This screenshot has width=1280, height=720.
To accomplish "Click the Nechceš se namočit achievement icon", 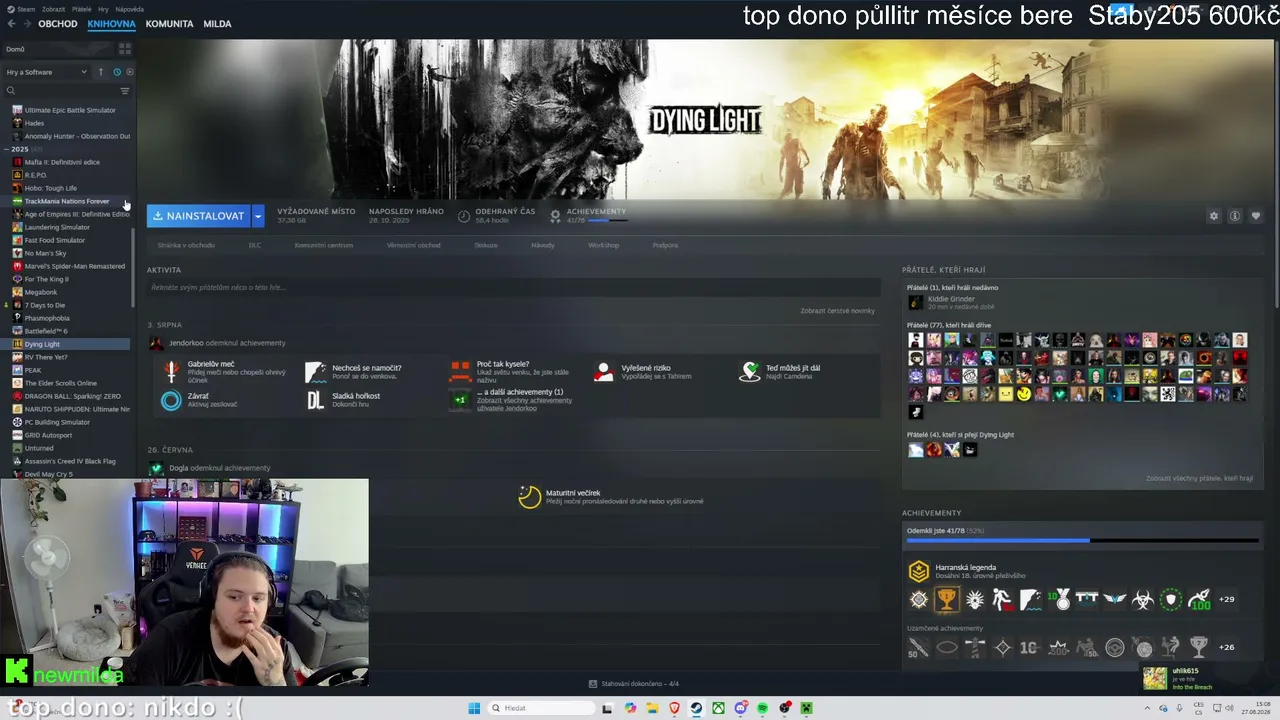I will pyautogui.click(x=316, y=372).
